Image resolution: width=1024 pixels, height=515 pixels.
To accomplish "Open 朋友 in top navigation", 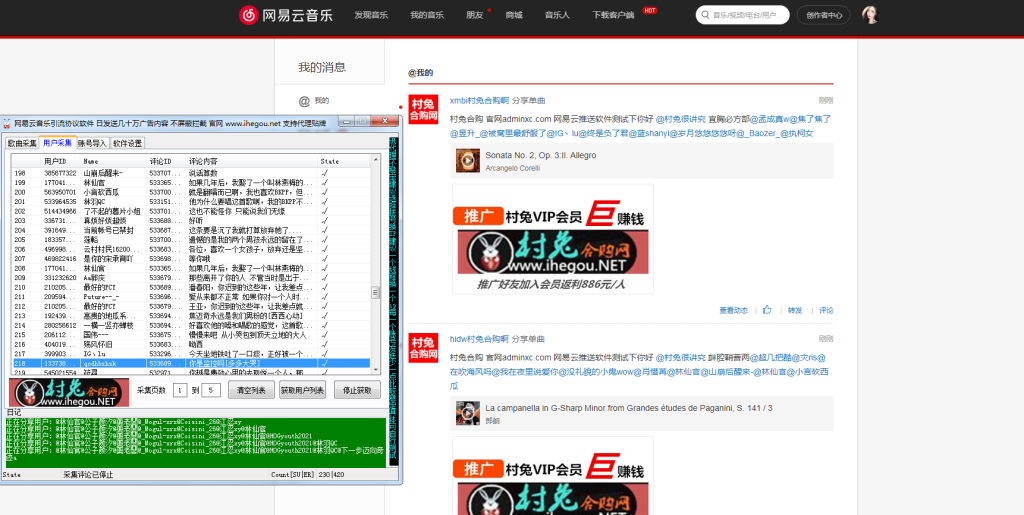I will pos(475,15).
